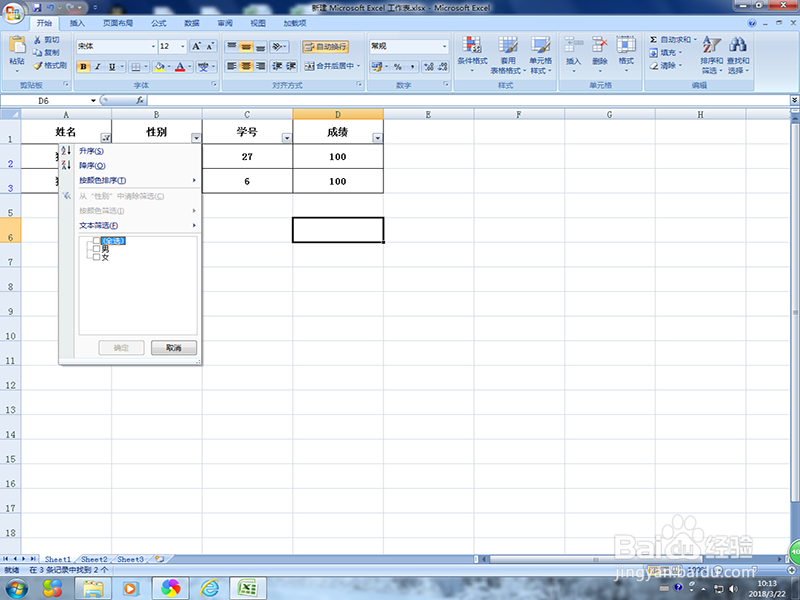
Task: Click the Align Text Right icon
Action: tap(260, 66)
